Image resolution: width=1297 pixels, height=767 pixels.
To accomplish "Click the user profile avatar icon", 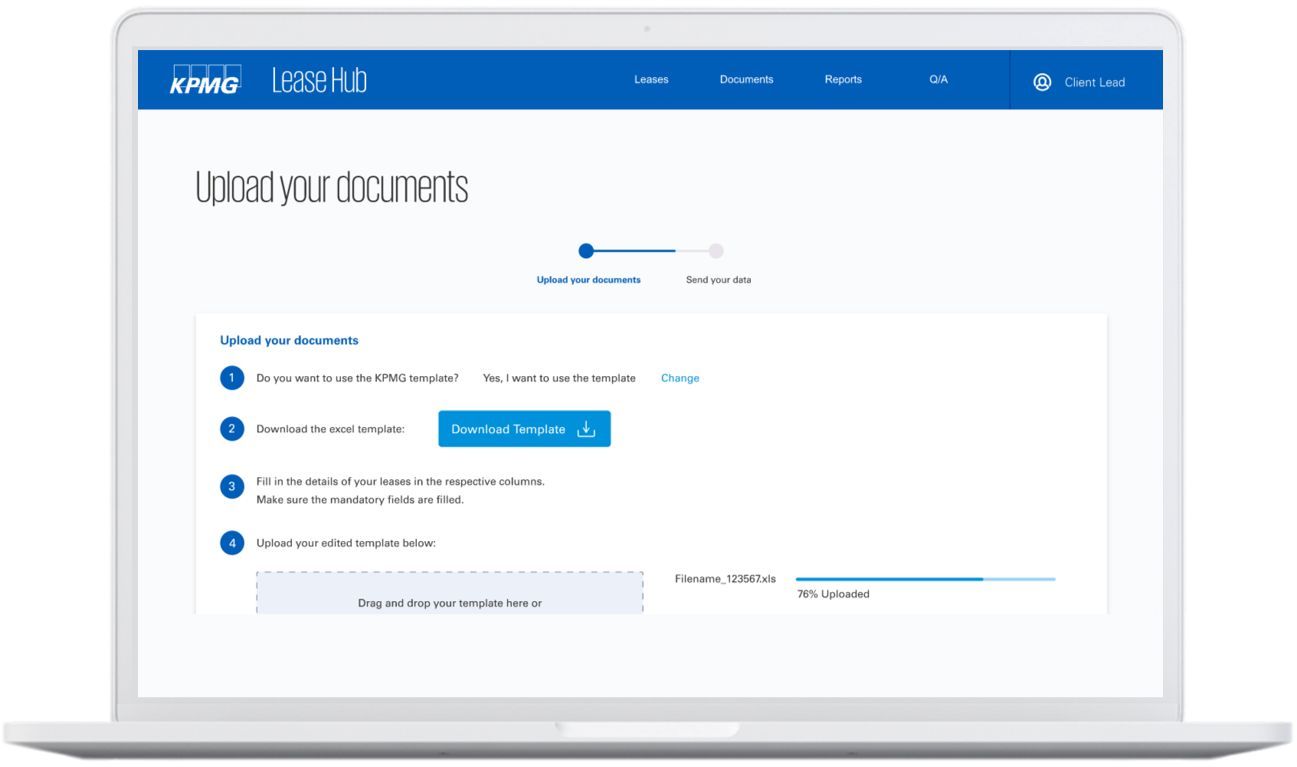I will pyautogui.click(x=1042, y=82).
